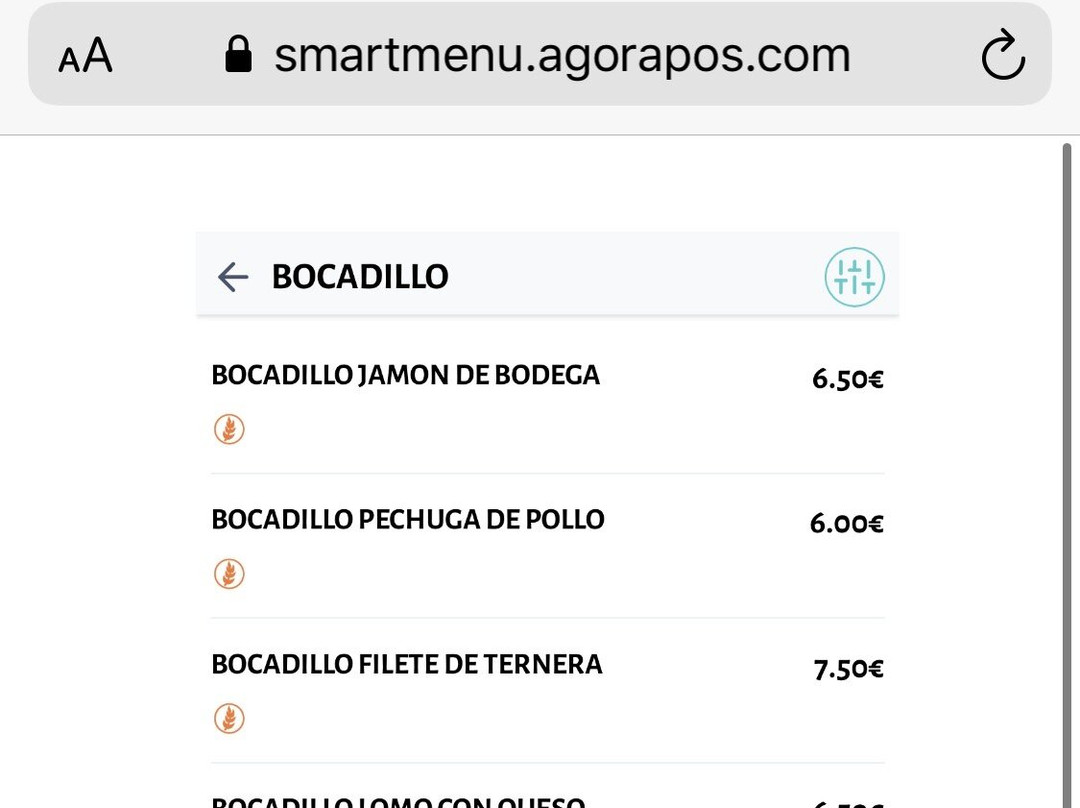
Task: Reload the page with the refresh icon
Action: coord(1003,54)
